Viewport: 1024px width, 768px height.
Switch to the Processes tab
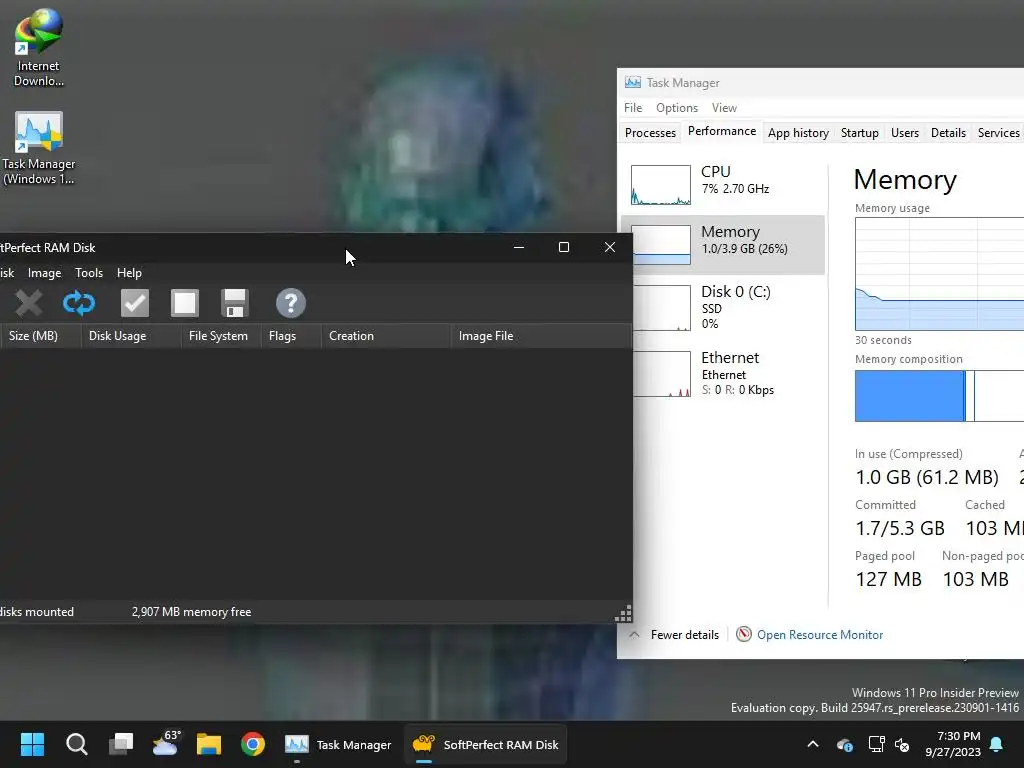pos(650,133)
